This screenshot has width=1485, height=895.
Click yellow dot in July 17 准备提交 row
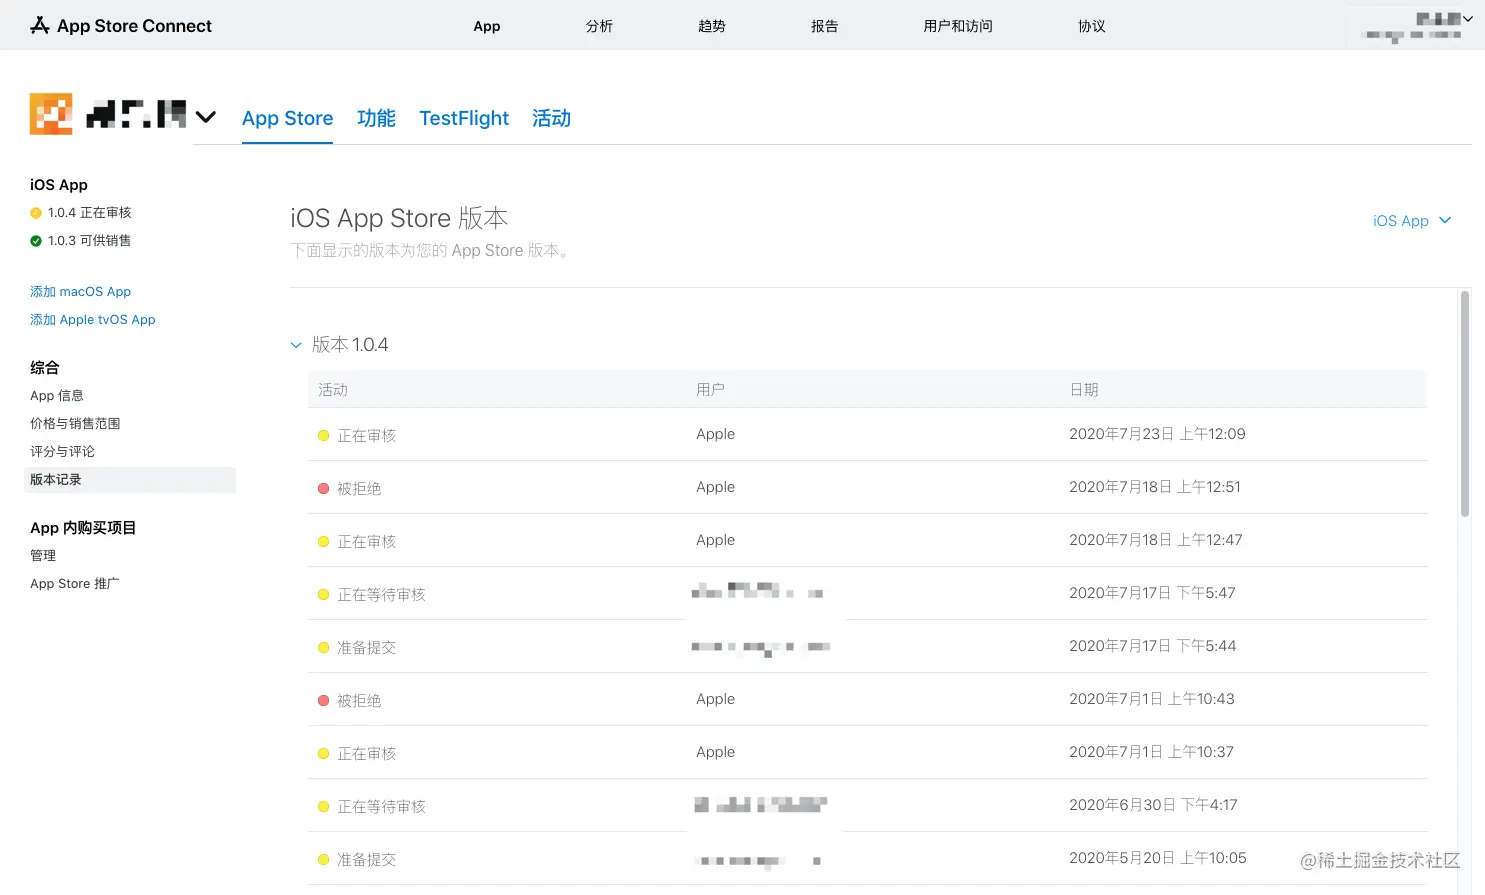pos(323,648)
